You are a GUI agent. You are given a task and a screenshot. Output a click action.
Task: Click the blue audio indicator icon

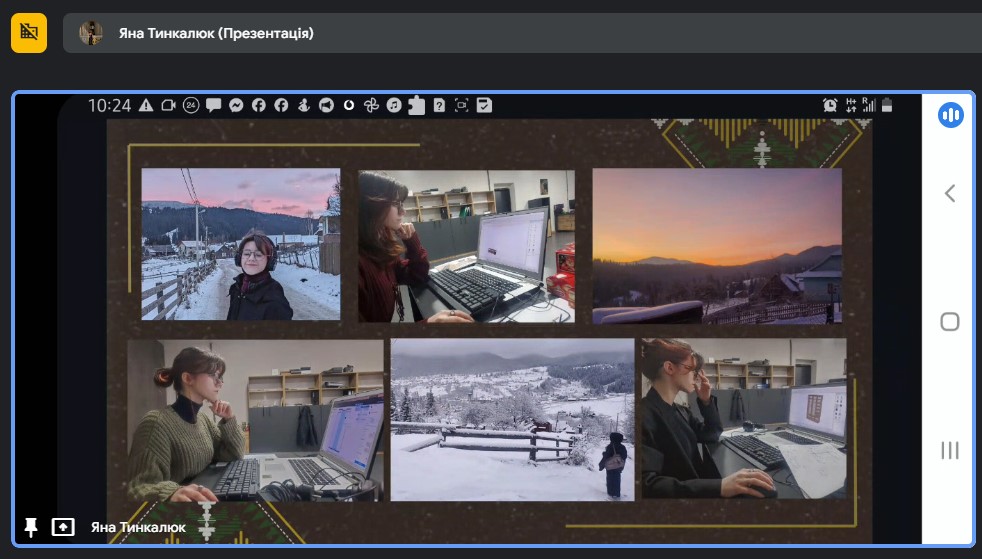pyautogui.click(x=950, y=115)
